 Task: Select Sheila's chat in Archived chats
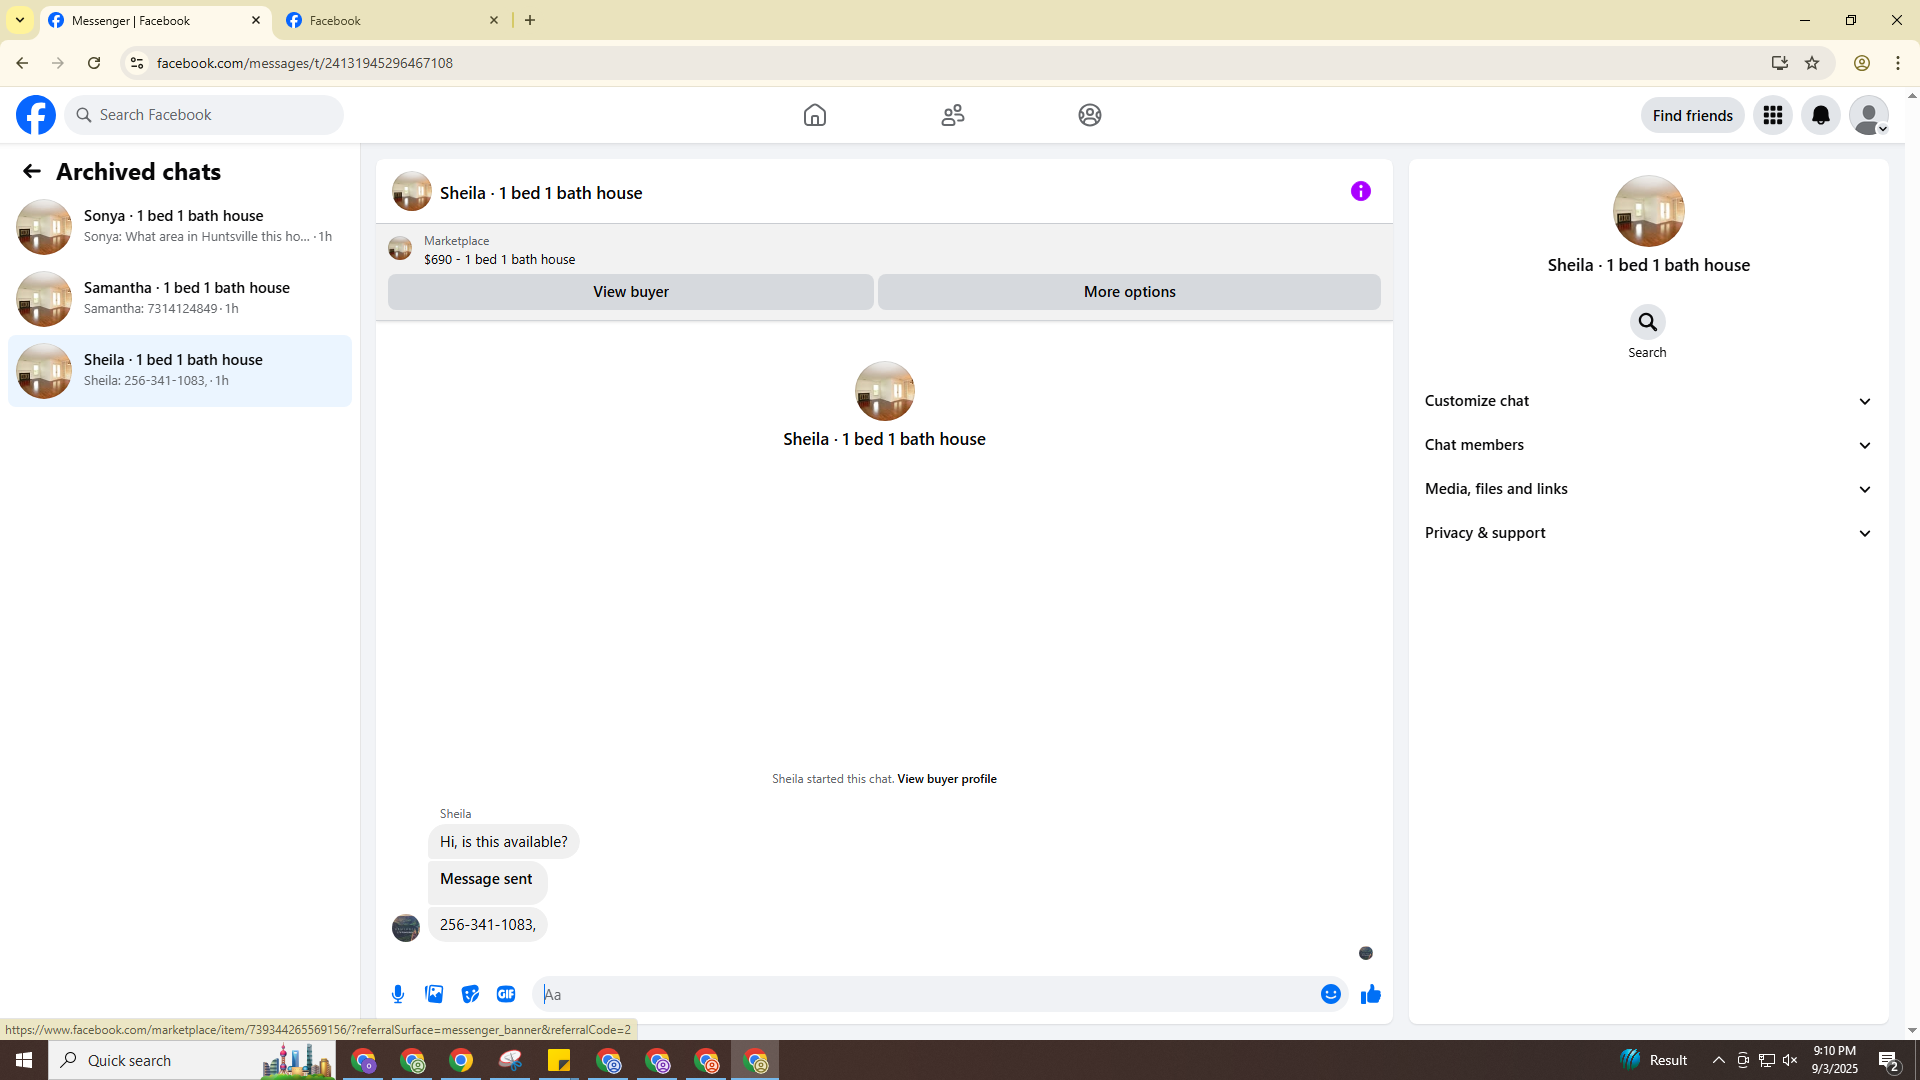pyautogui.click(x=180, y=371)
